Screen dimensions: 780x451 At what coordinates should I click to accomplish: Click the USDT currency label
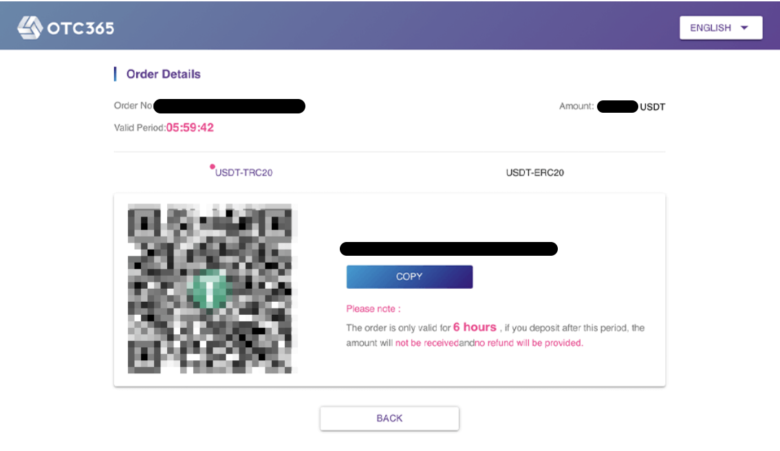click(x=652, y=107)
